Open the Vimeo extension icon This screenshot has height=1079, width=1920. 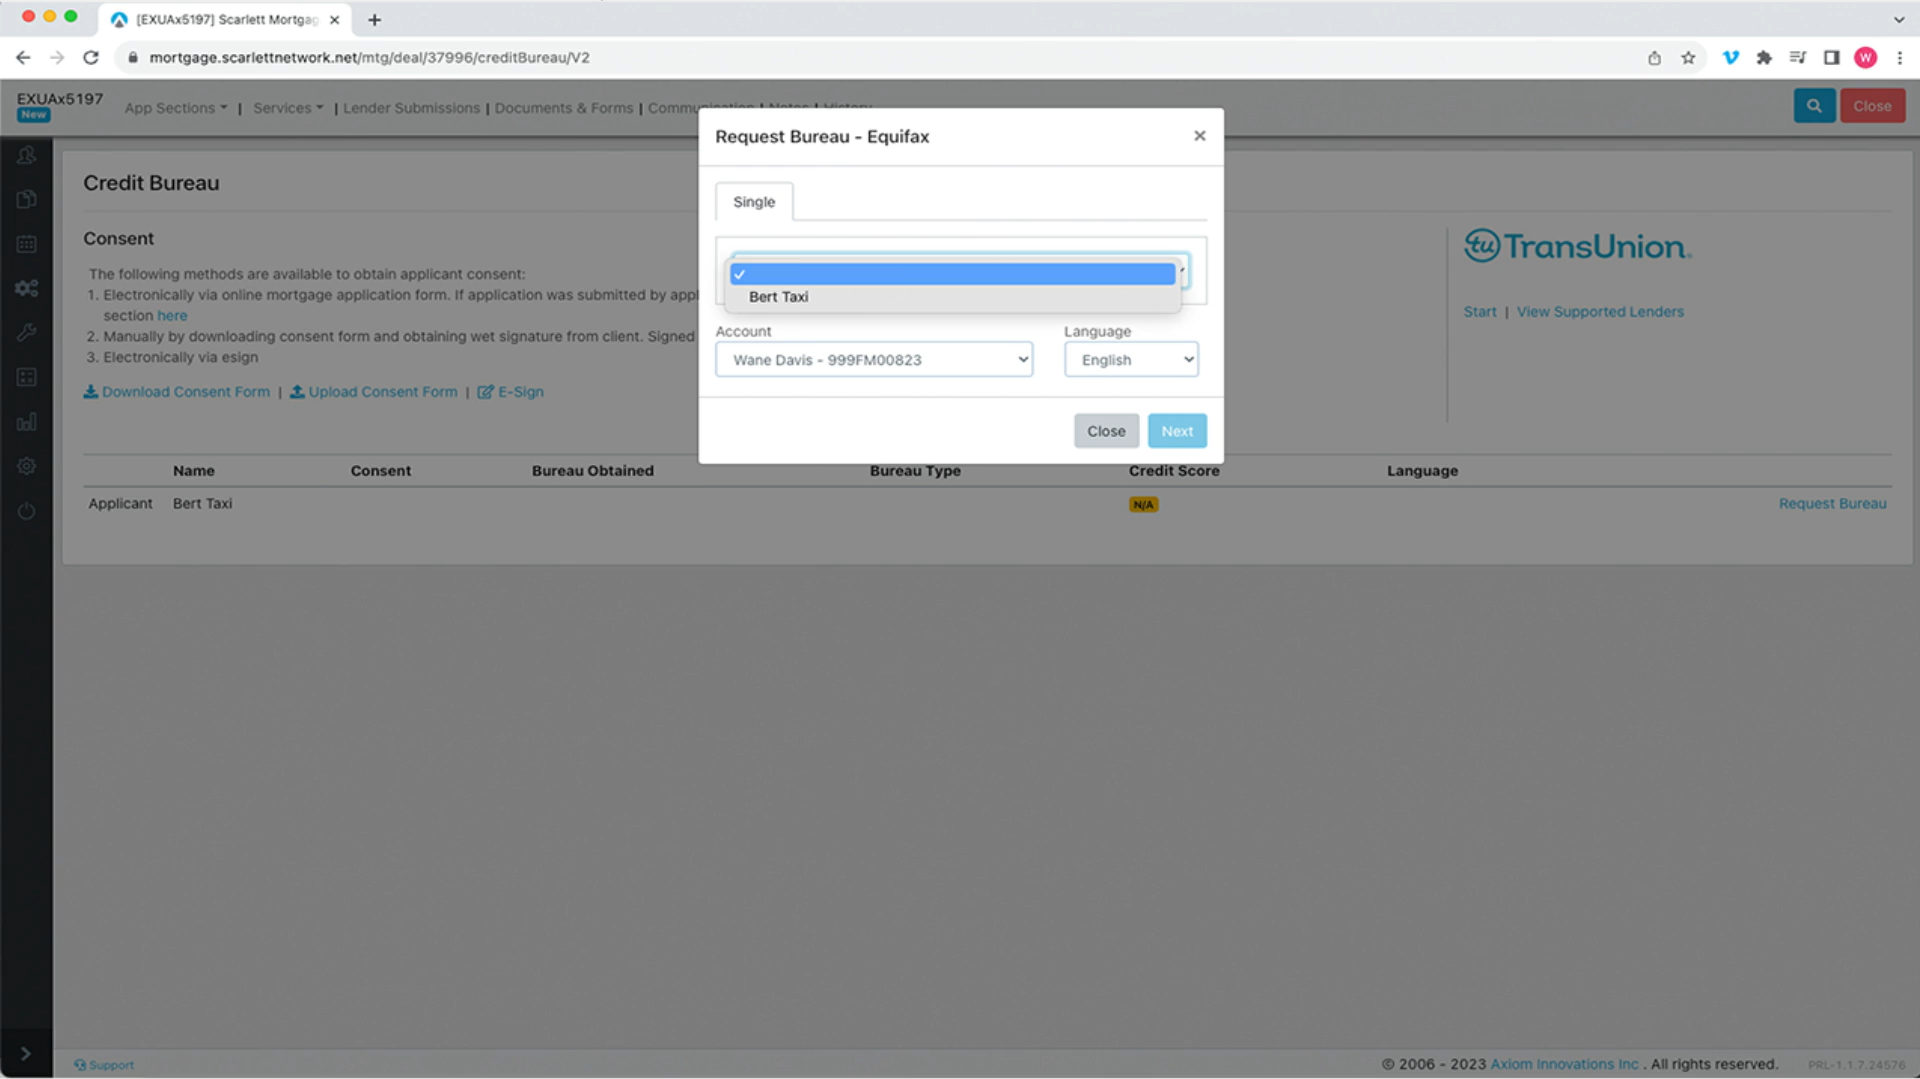(1730, 58)
